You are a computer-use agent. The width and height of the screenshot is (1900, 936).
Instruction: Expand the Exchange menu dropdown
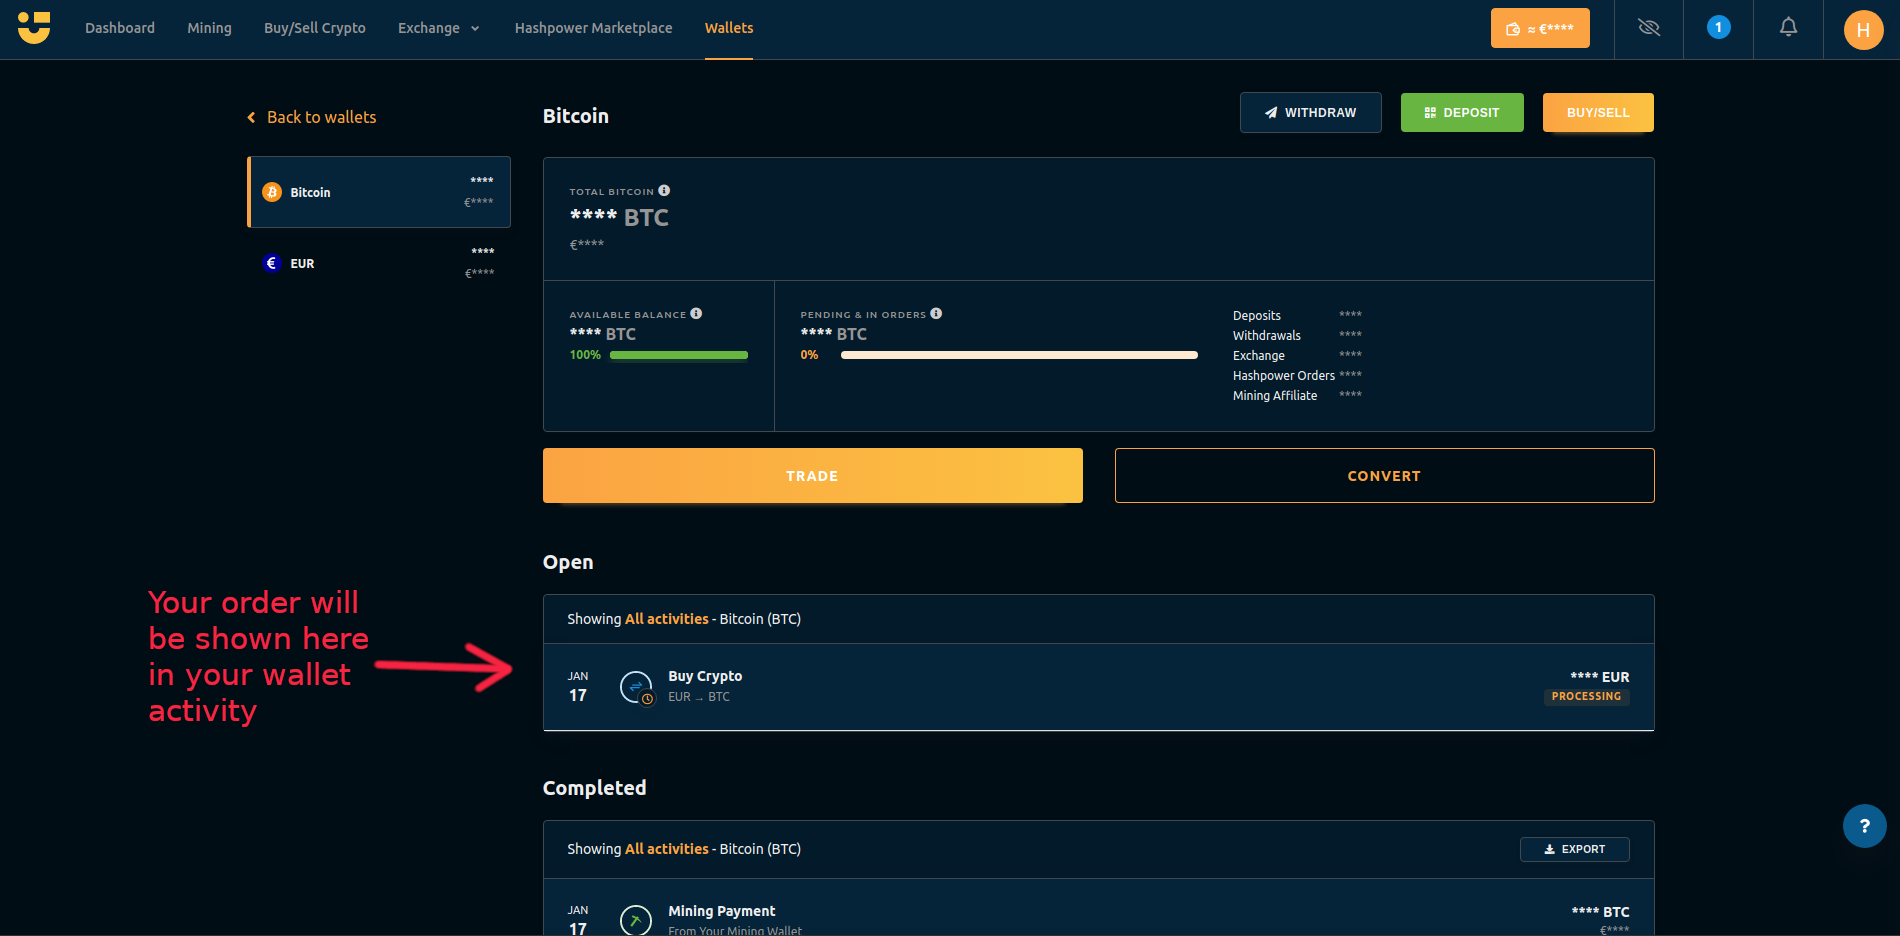point(439,28)
